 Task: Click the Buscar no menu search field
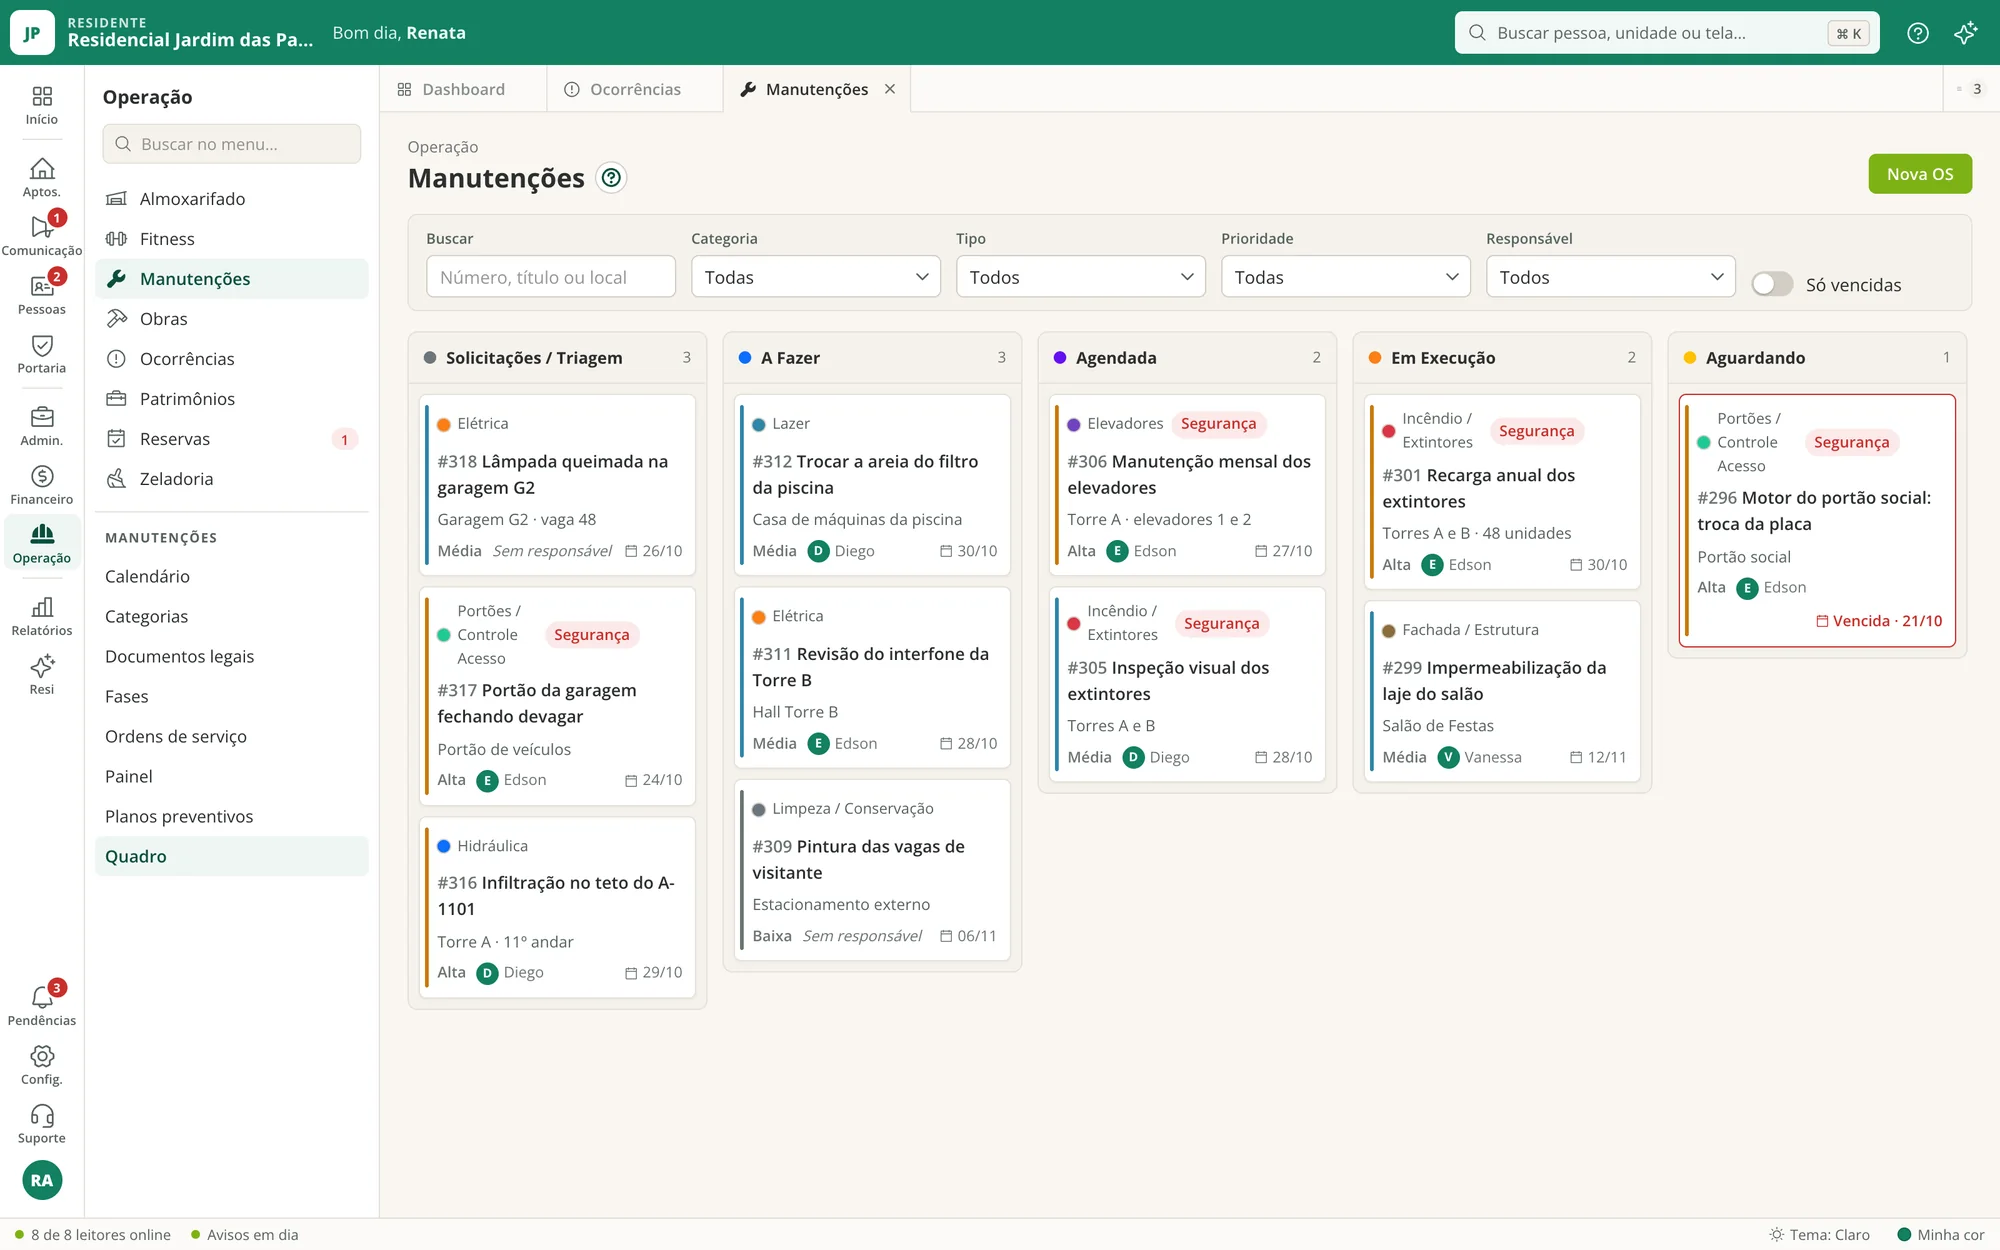point(232,144)
